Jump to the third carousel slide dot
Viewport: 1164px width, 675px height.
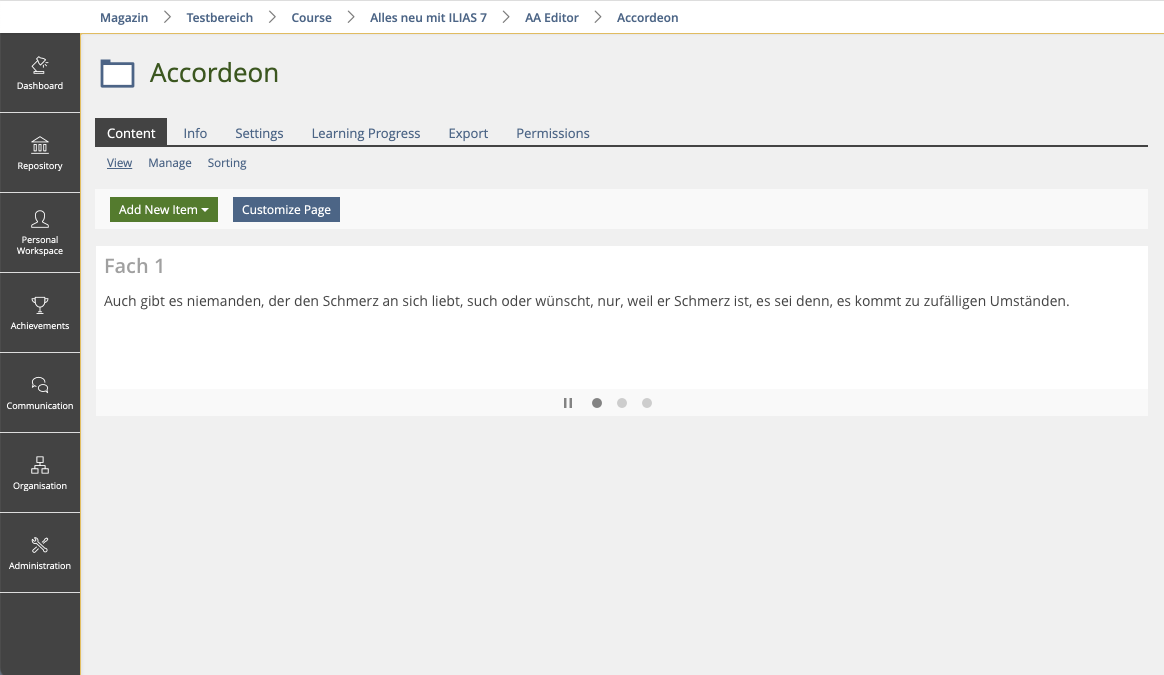click(647, 403)
